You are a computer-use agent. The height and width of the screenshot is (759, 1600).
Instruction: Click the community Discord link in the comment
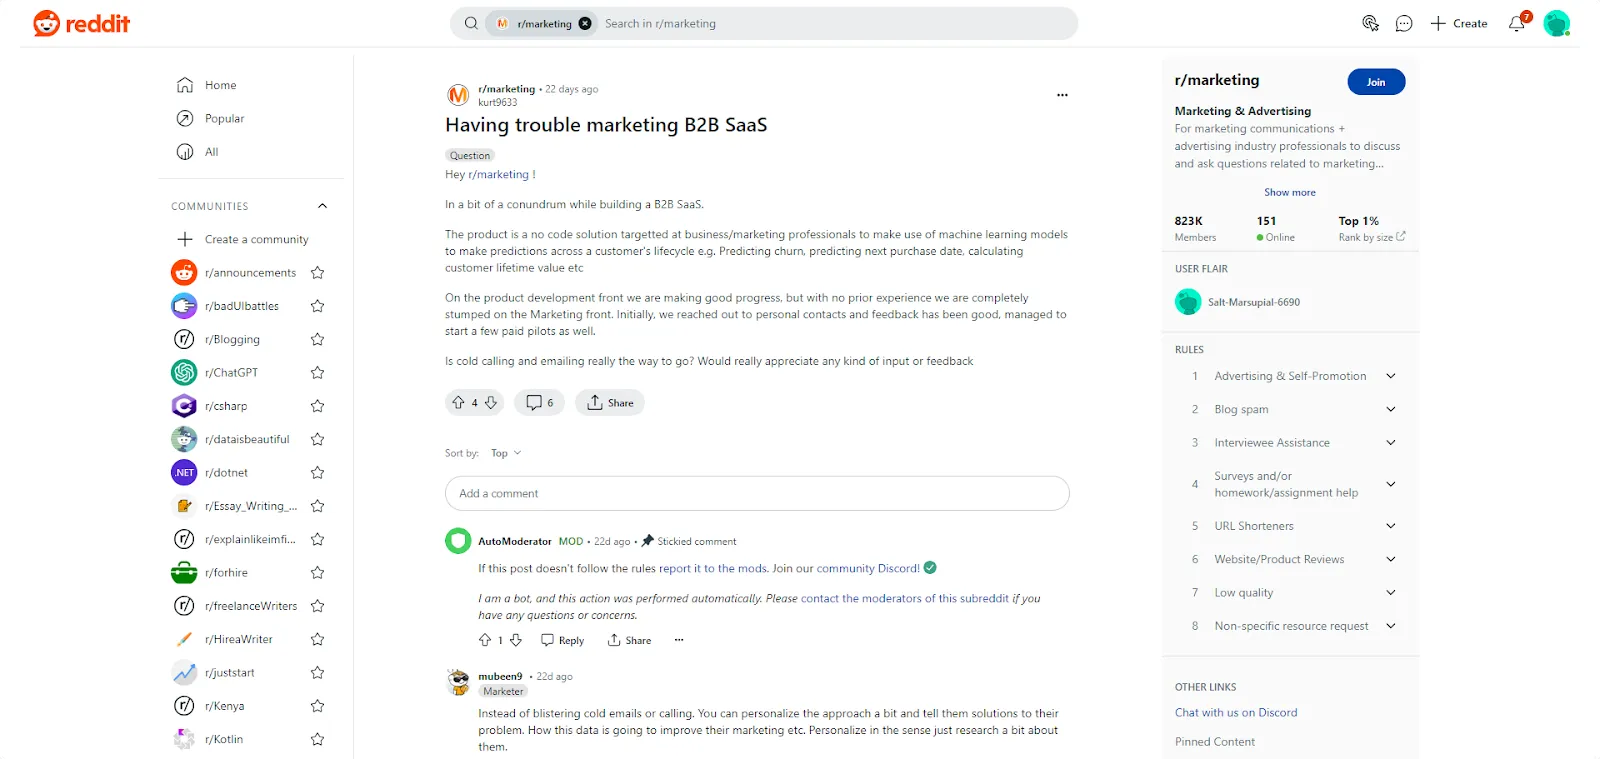click(x=868, y=568)
